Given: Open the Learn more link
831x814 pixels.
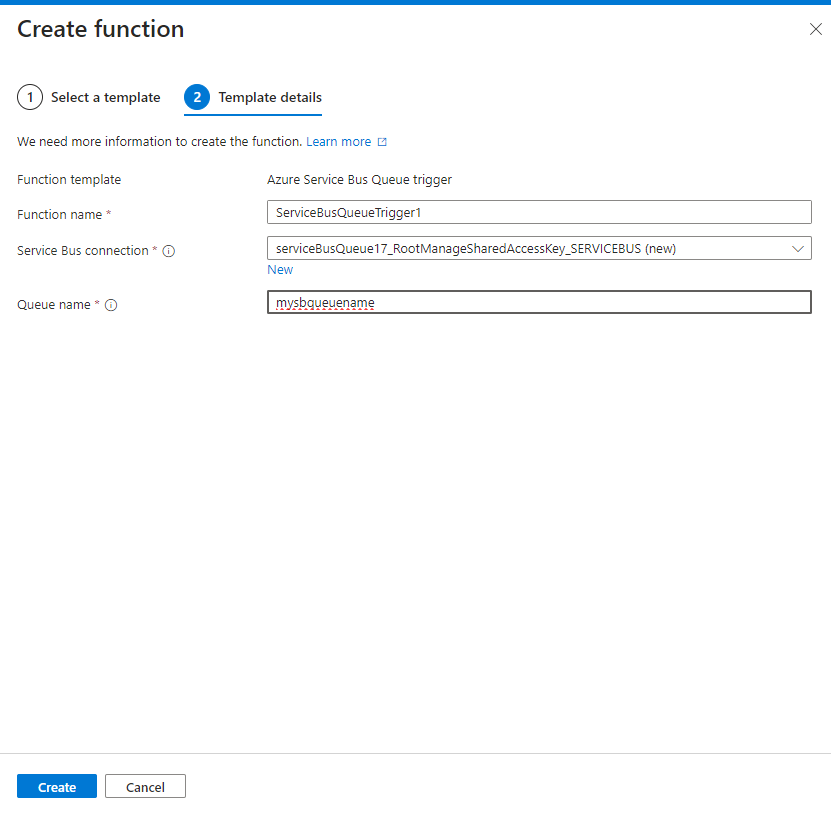Looking at the screenshot, I should click(x=339, y=141).
